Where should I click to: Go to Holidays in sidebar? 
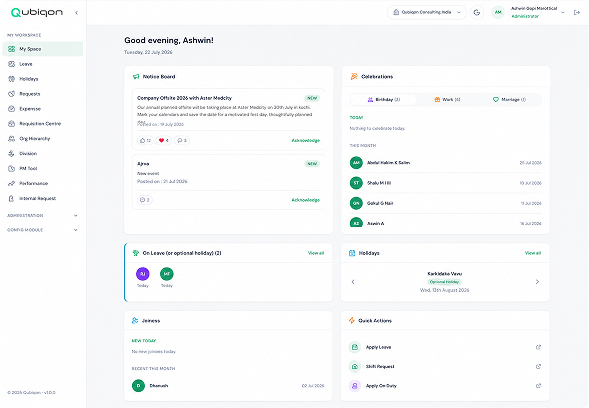click(42, 79)
